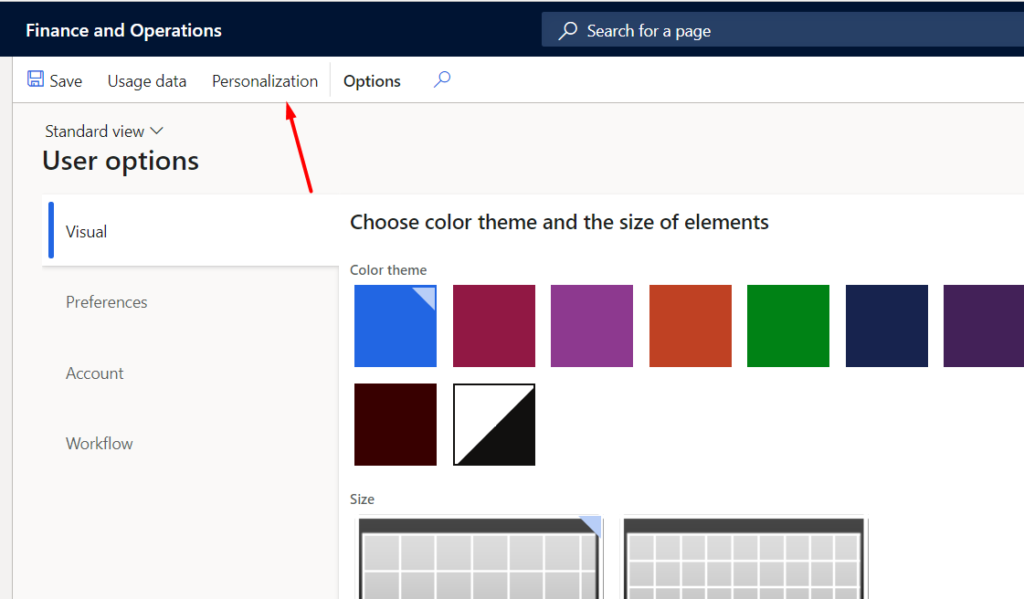Click the magnifier icon in page search
This screenshot has width=1024, height=599.
click(x=568, y=31)
